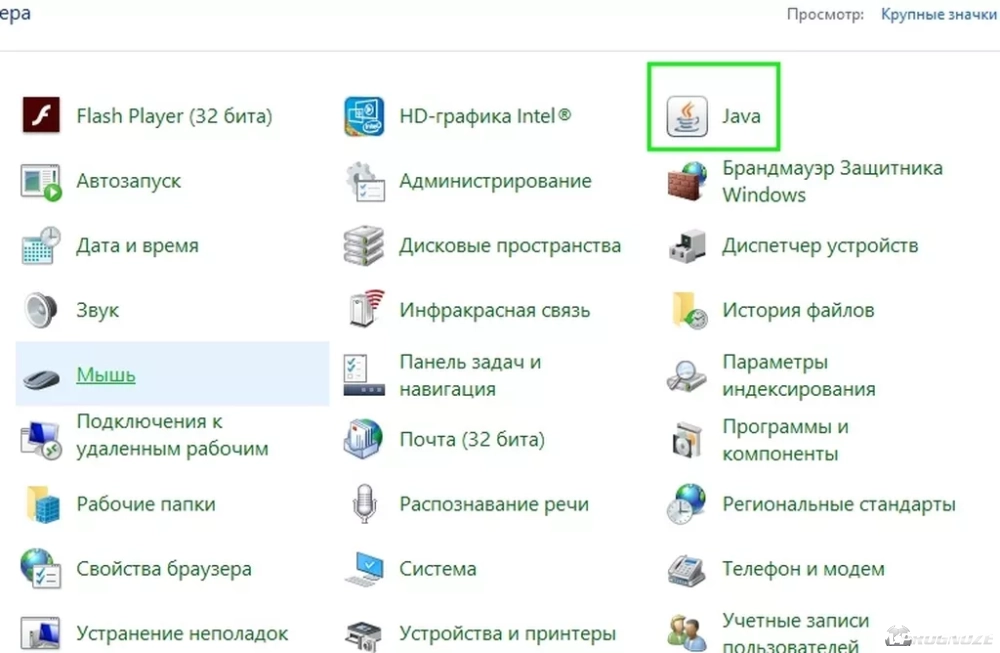Select the Дата и время calendar icon
The height and width of the screenshot is (653, 1000).
coord(42,246)
